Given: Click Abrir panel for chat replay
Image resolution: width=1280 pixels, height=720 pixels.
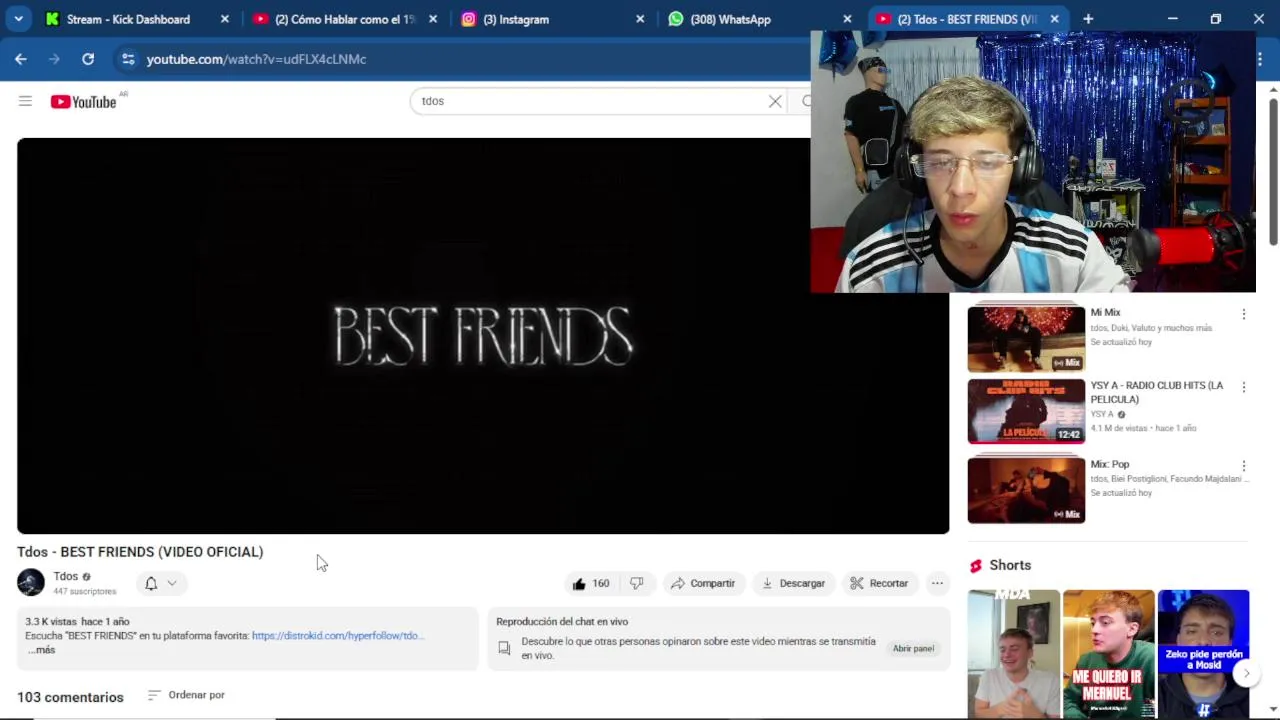Looking at the screenshot, I should 913,648.
